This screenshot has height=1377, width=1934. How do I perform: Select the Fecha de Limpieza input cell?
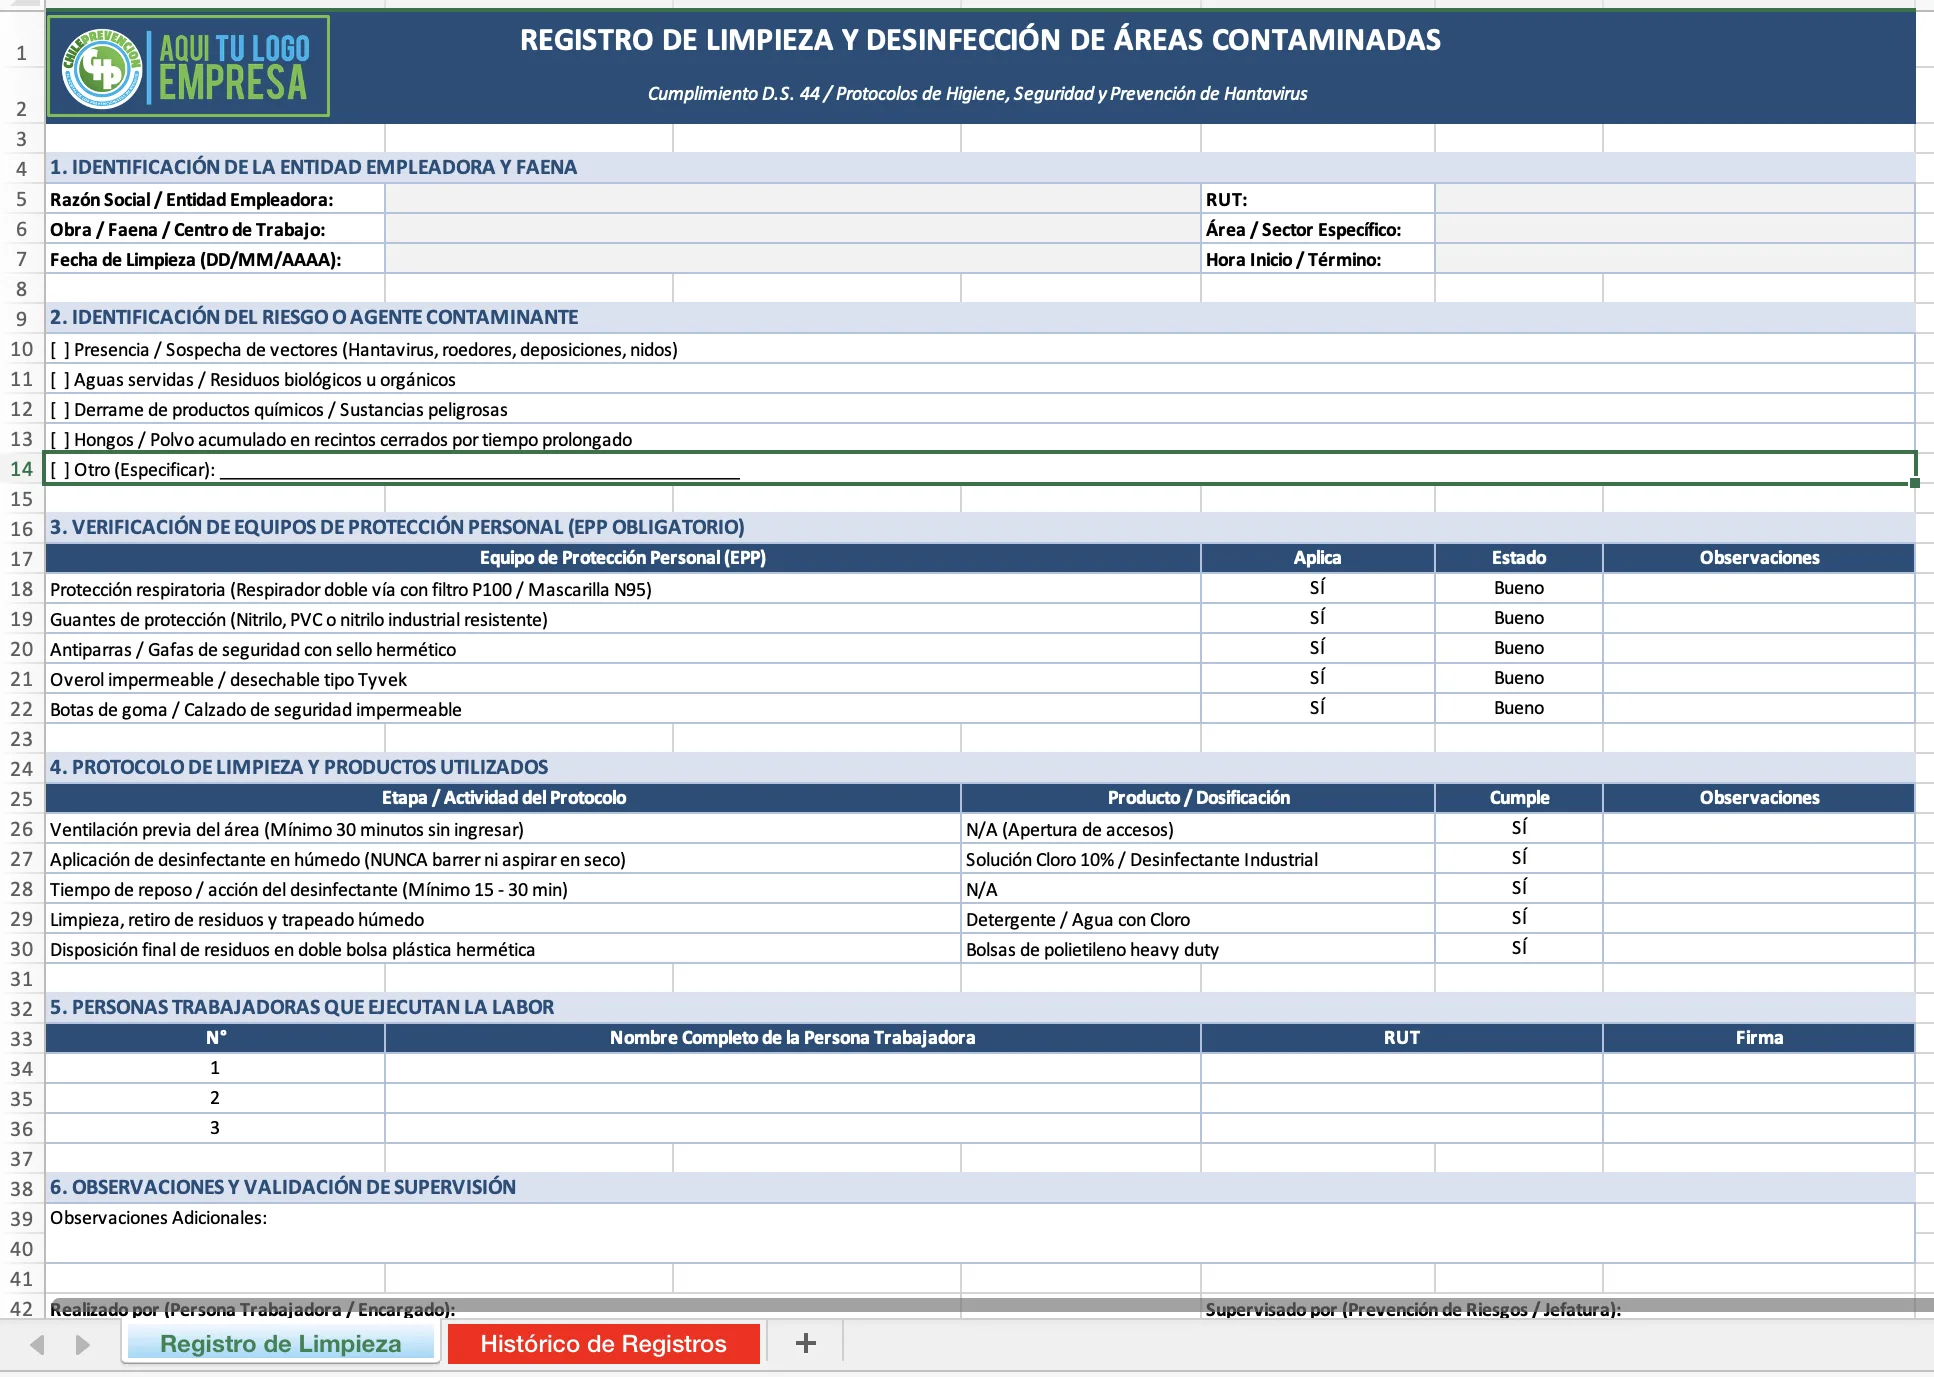(792, 259)
